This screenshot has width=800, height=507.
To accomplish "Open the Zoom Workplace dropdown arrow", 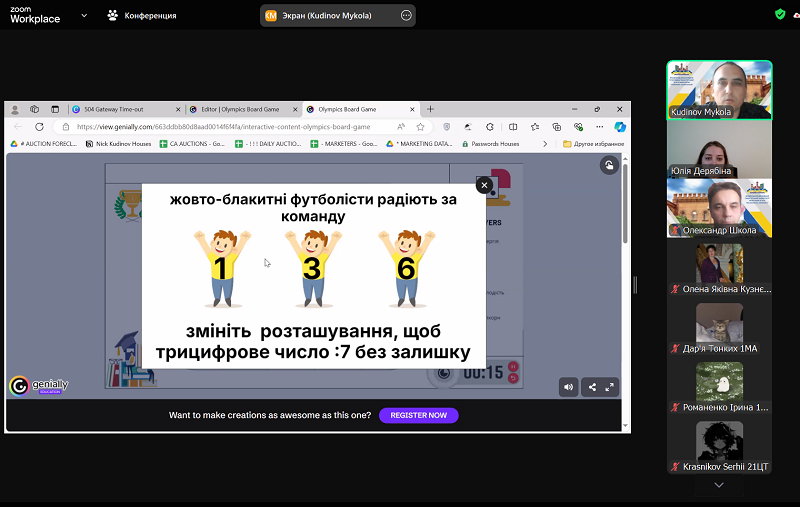I will [84, 15].
